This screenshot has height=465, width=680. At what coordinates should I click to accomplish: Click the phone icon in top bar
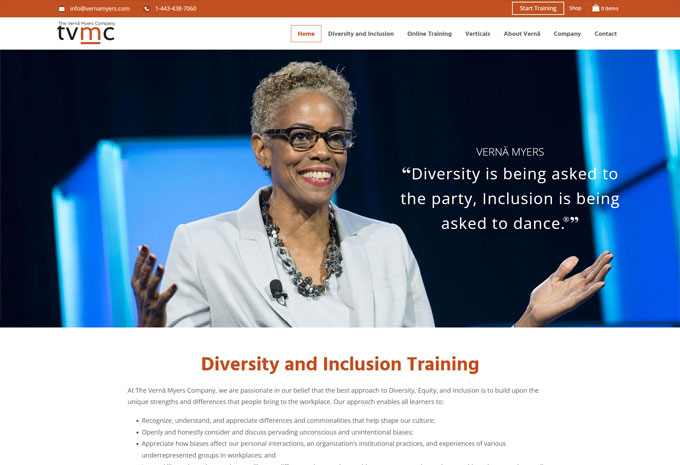click(147, 9)
